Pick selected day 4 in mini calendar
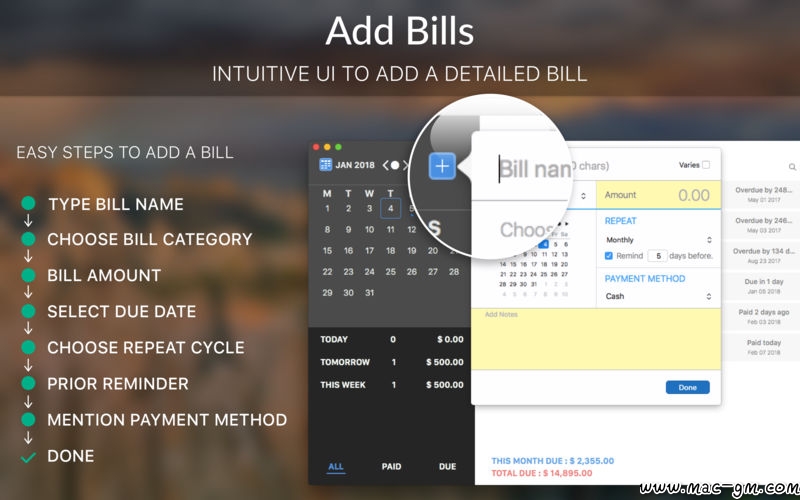 [x=544, y=244]
